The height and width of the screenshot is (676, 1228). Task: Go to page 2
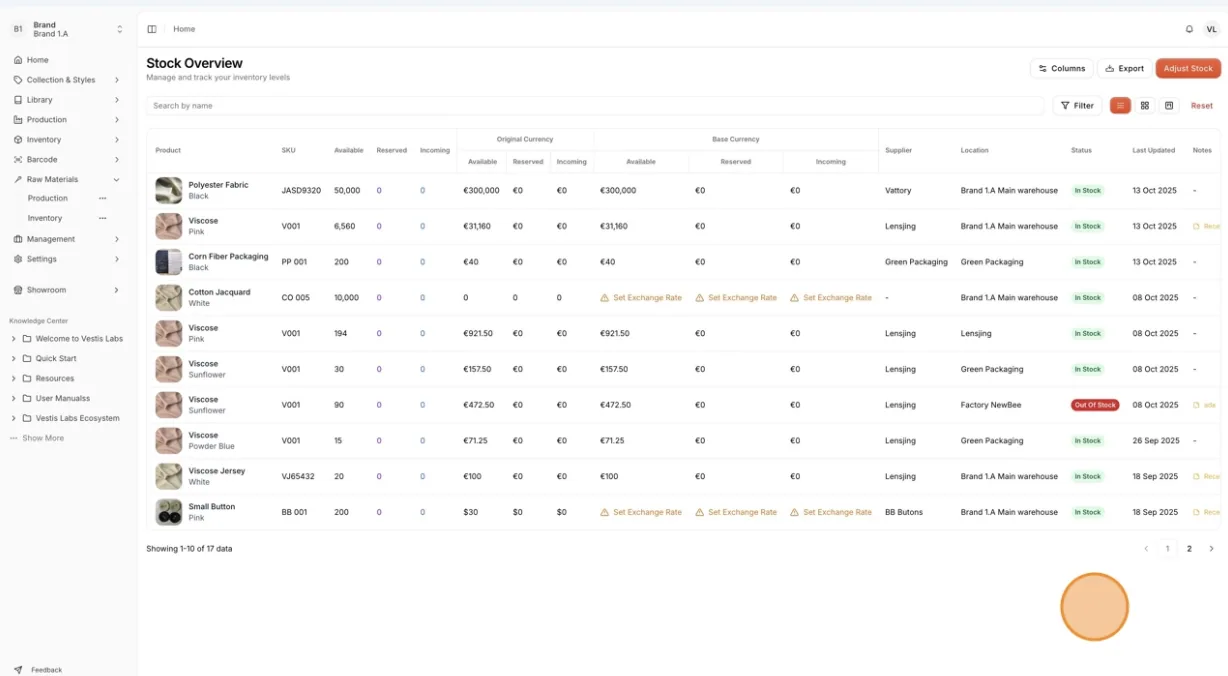[x=1189, y=549]
